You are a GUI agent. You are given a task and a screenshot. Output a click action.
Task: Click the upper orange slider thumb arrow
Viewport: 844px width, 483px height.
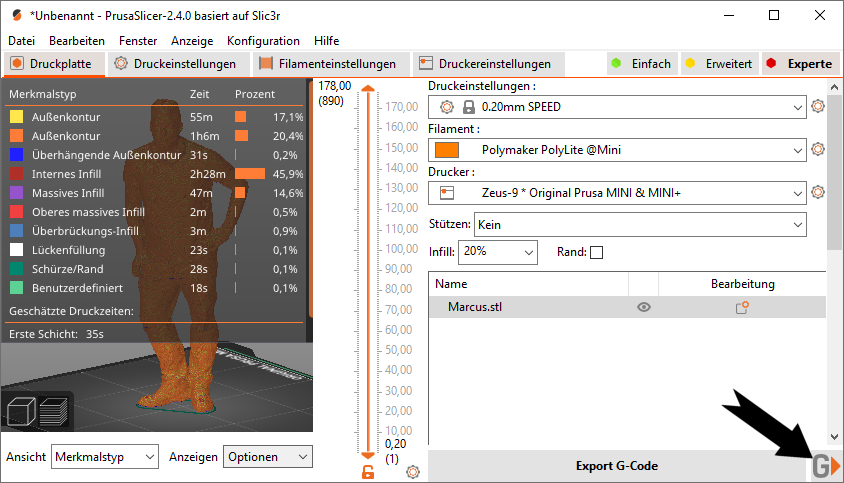[x=368, y=89]
